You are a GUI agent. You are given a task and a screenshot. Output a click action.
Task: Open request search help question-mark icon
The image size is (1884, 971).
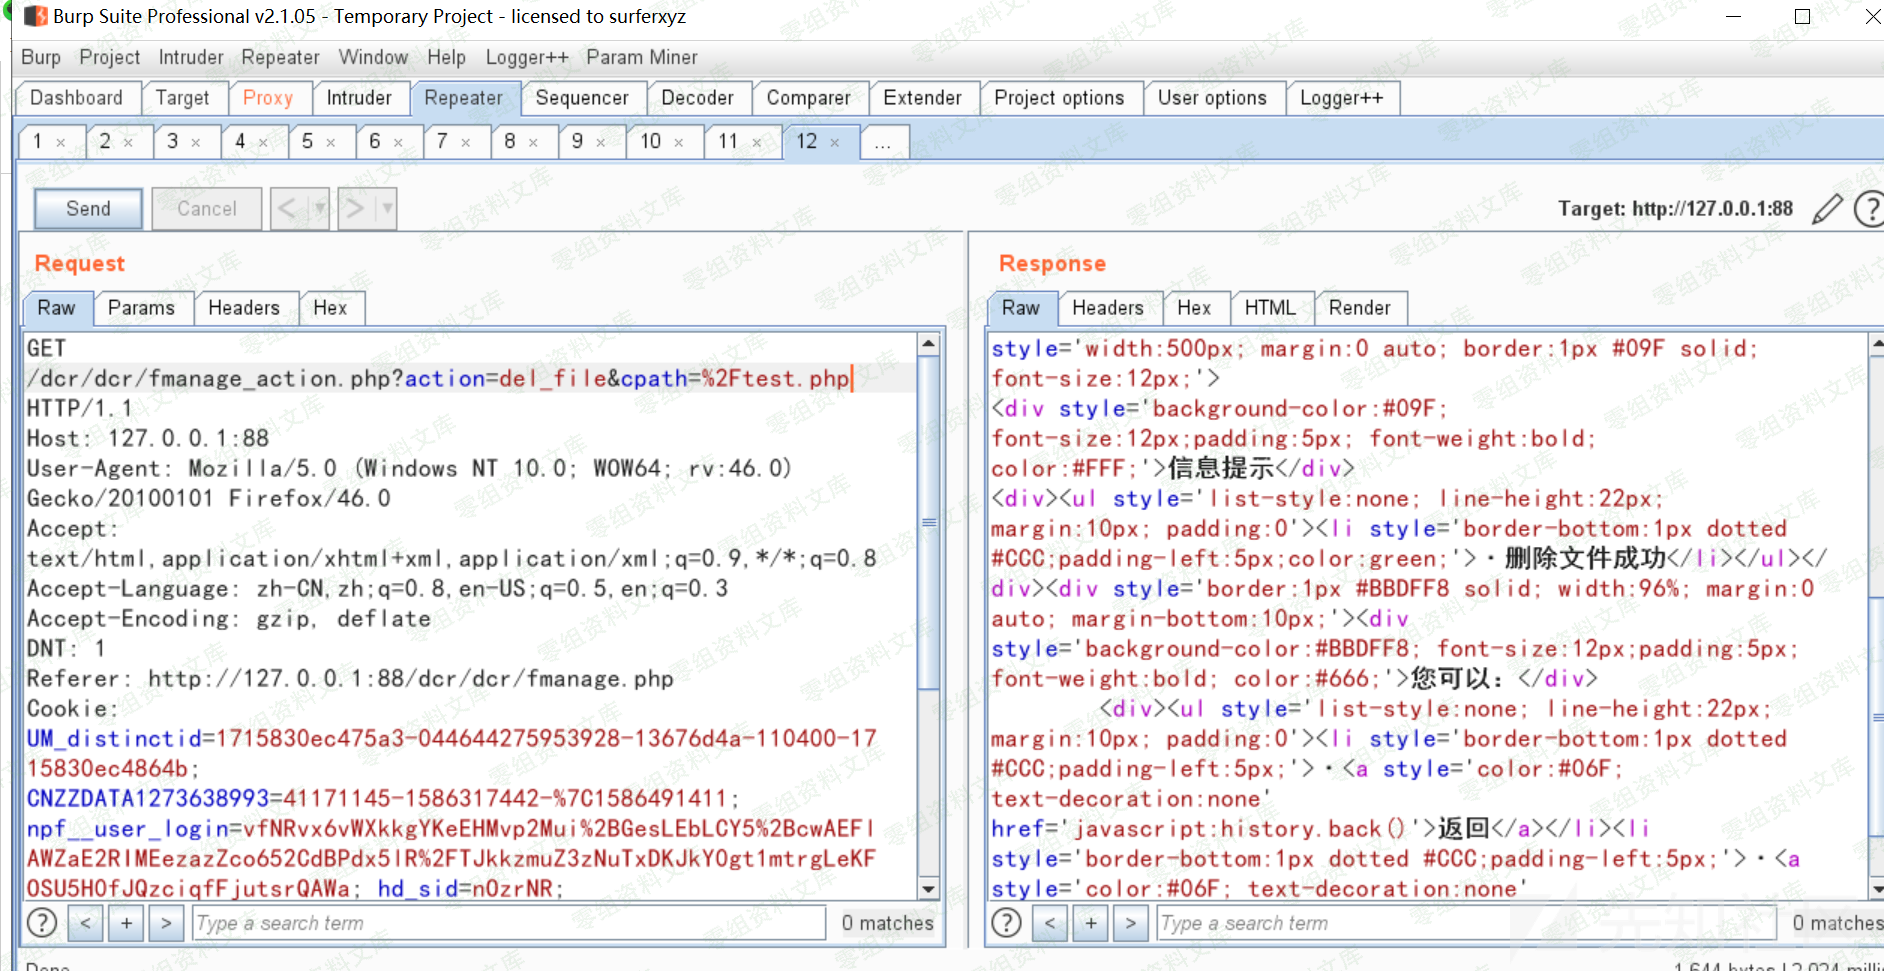tap(42, 922)
